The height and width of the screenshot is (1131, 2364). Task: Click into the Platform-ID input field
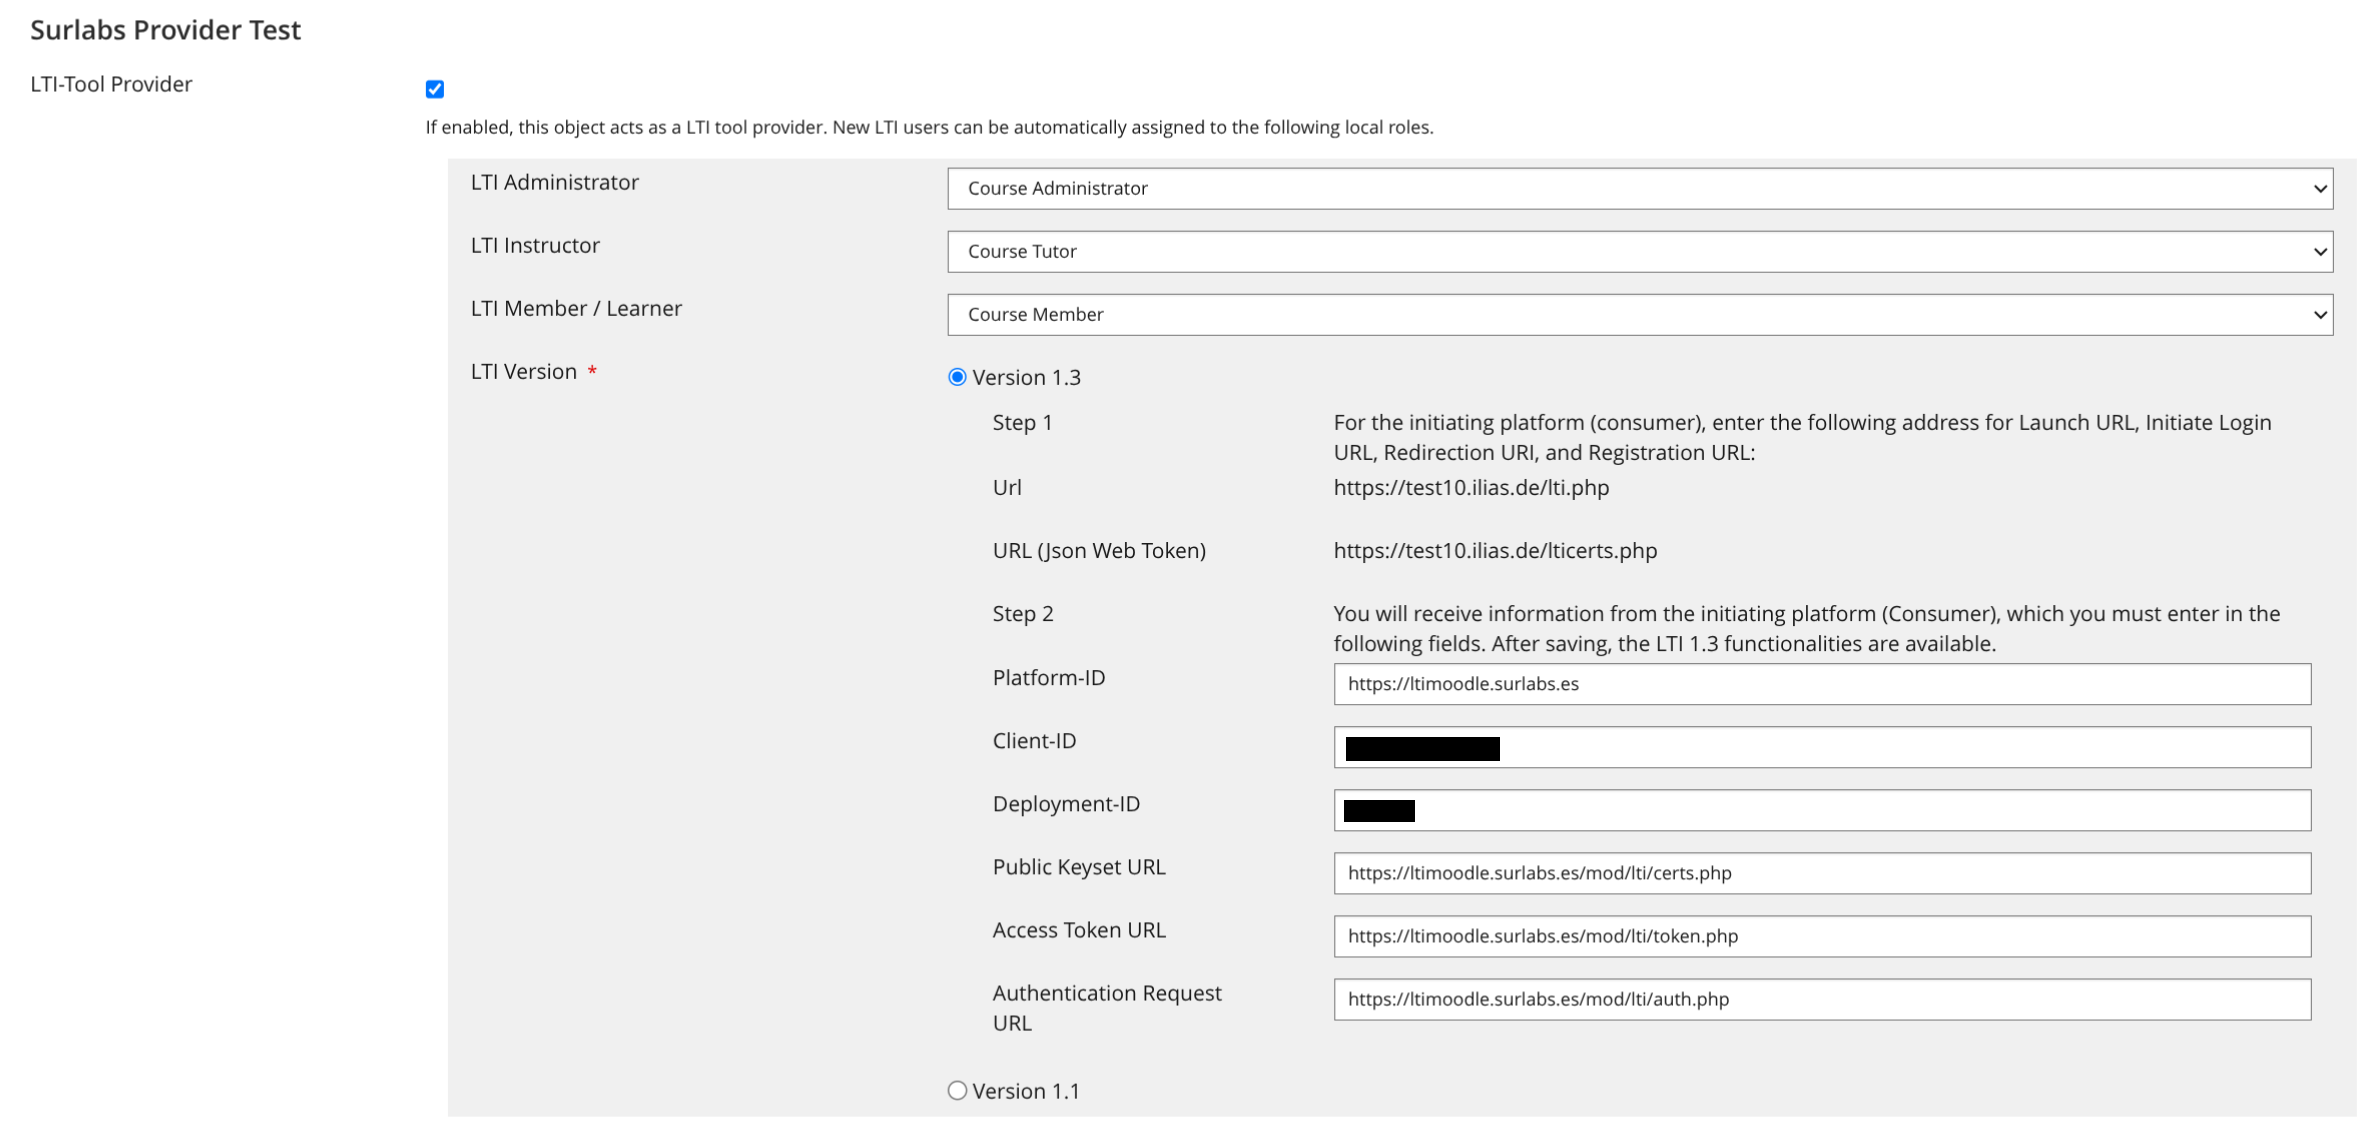coord(1822,684)
